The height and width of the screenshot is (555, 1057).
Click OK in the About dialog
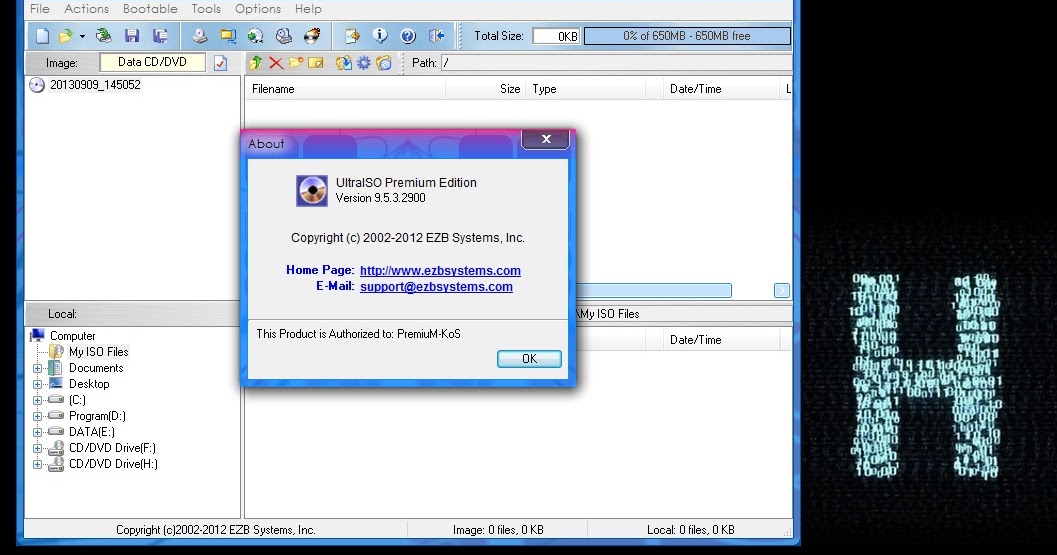click(x=529, y=359)
